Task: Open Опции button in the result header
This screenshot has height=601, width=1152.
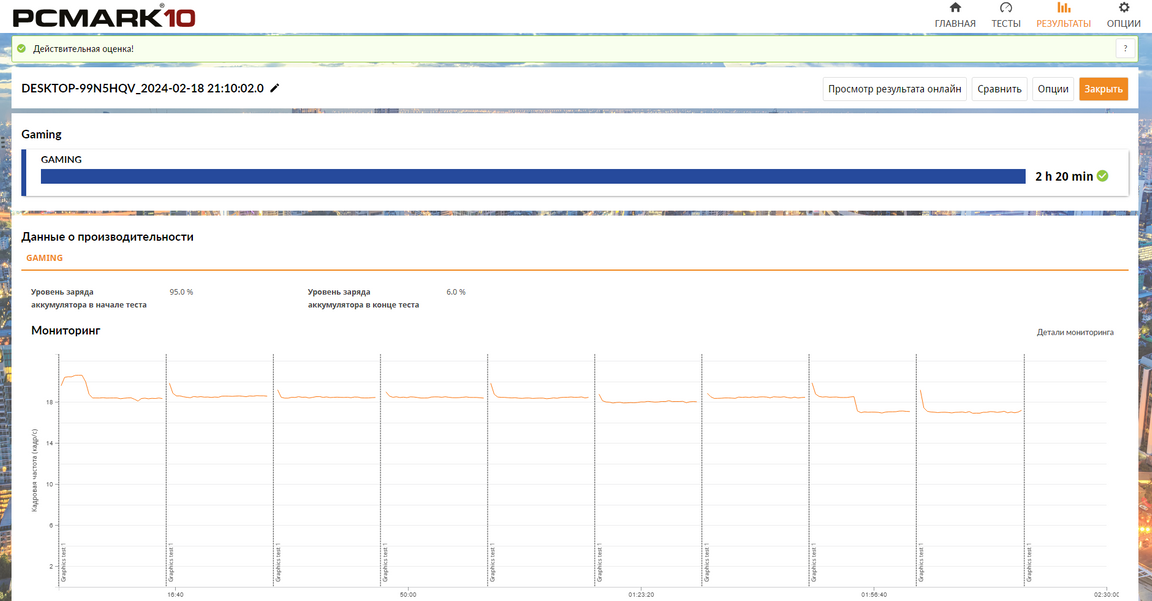Action: pos(1052,89)
